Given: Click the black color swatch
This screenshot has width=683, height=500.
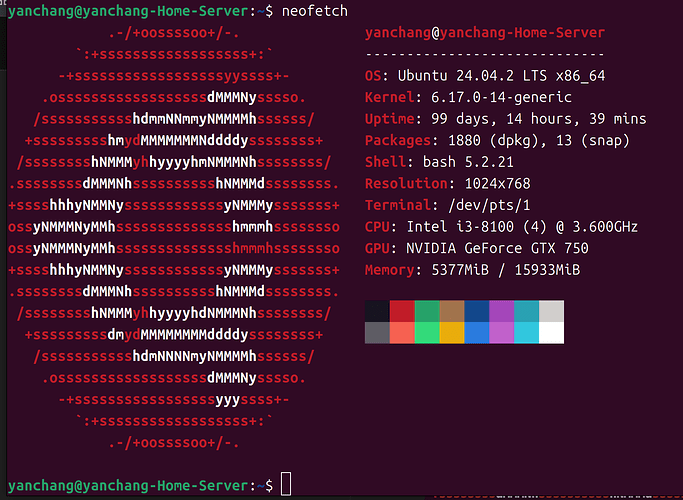Looking at the screenshot, I should click(377, 311).
